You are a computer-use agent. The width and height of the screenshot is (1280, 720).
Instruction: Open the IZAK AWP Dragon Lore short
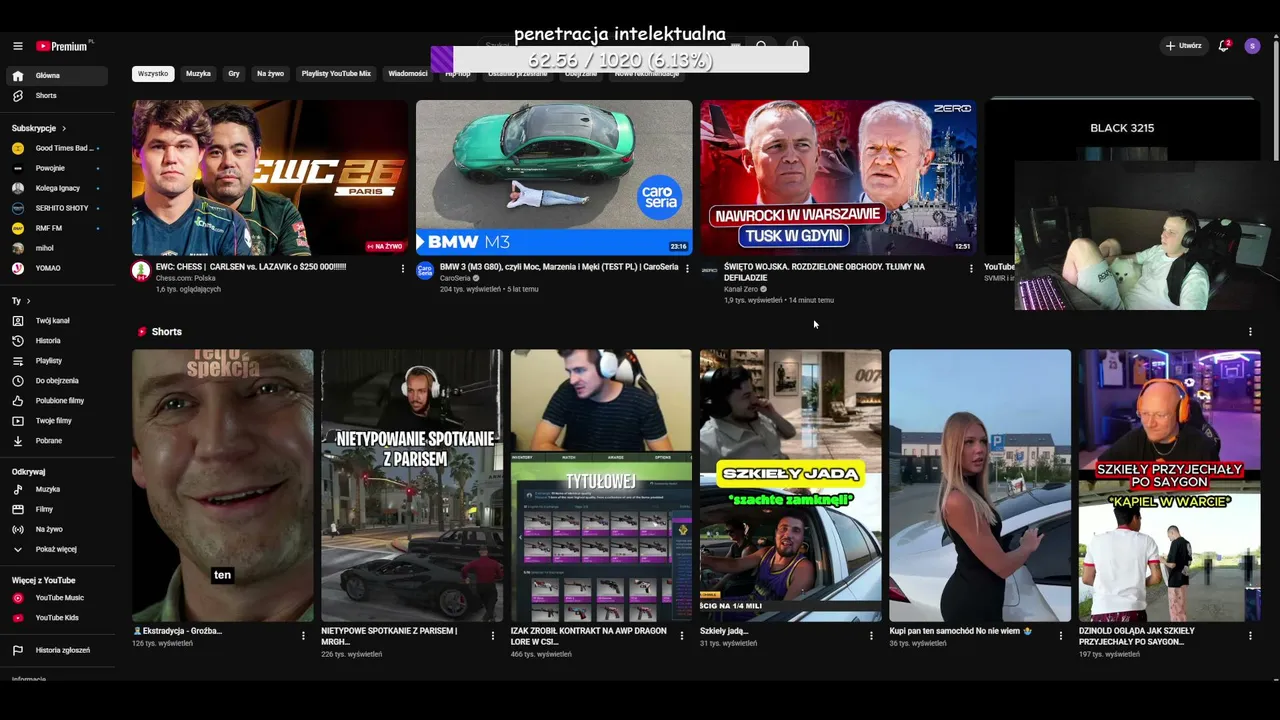[x=601, y=486]
